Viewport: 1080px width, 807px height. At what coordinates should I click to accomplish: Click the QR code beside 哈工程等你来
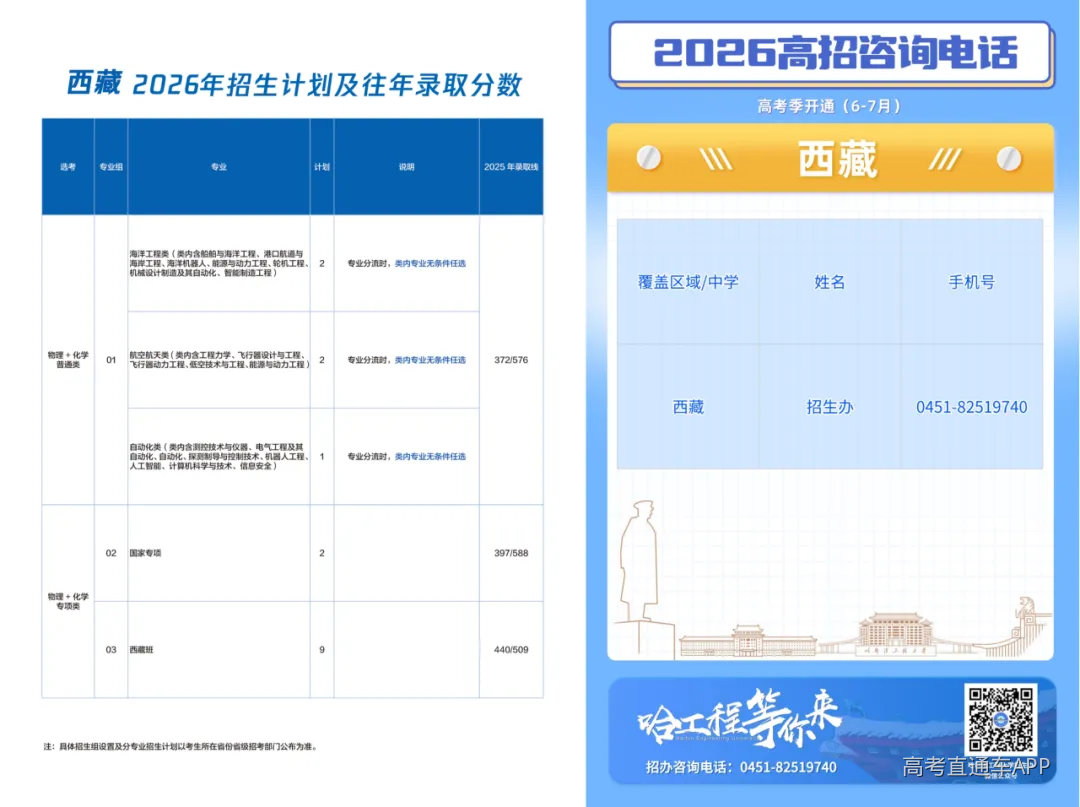tap(1001, 719)
